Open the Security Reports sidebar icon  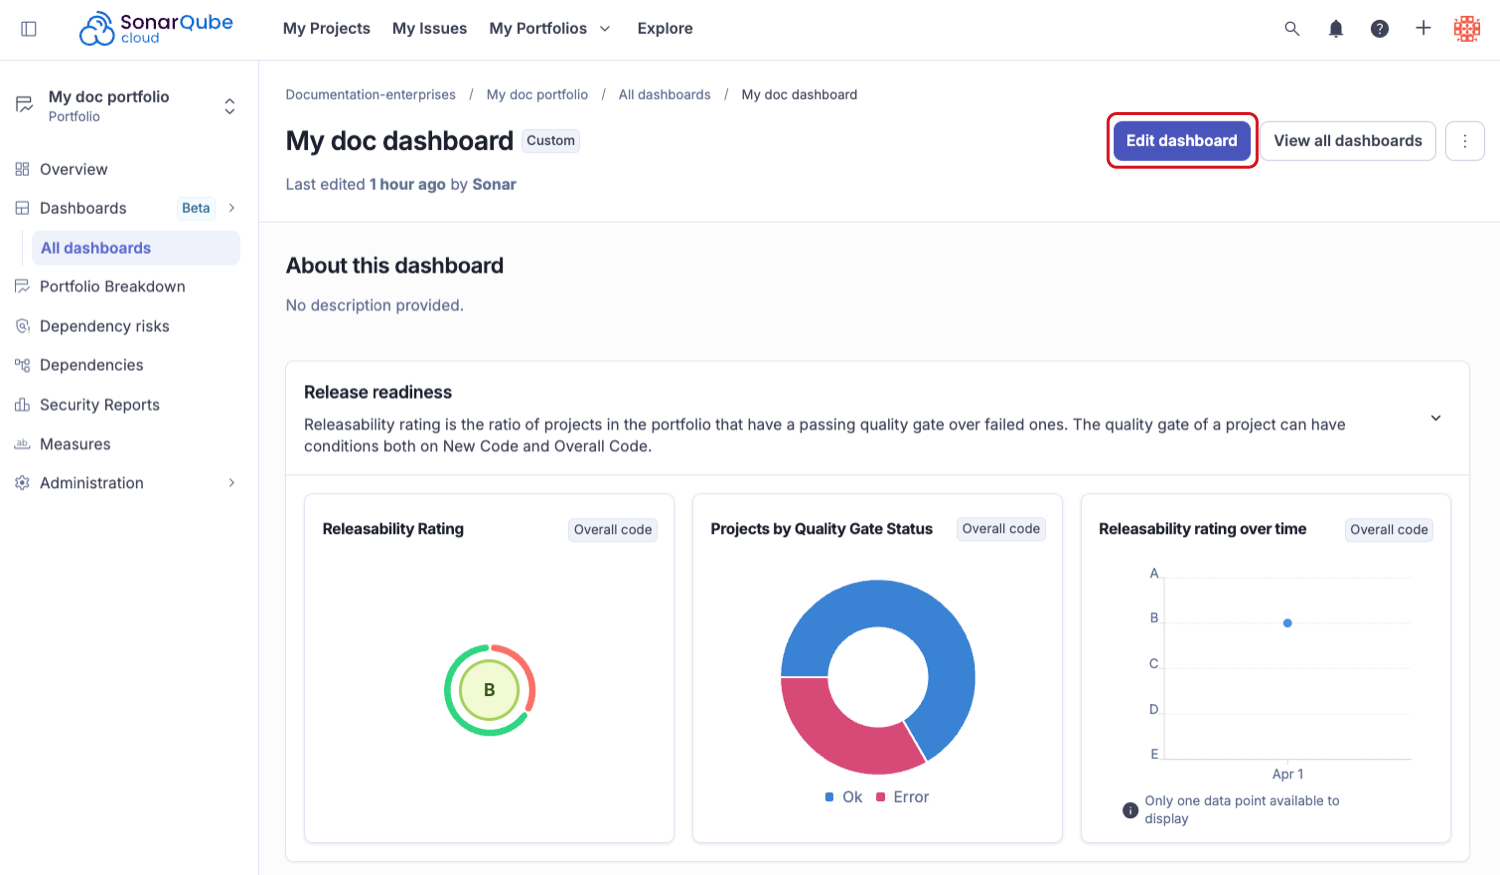click(22, 404)
